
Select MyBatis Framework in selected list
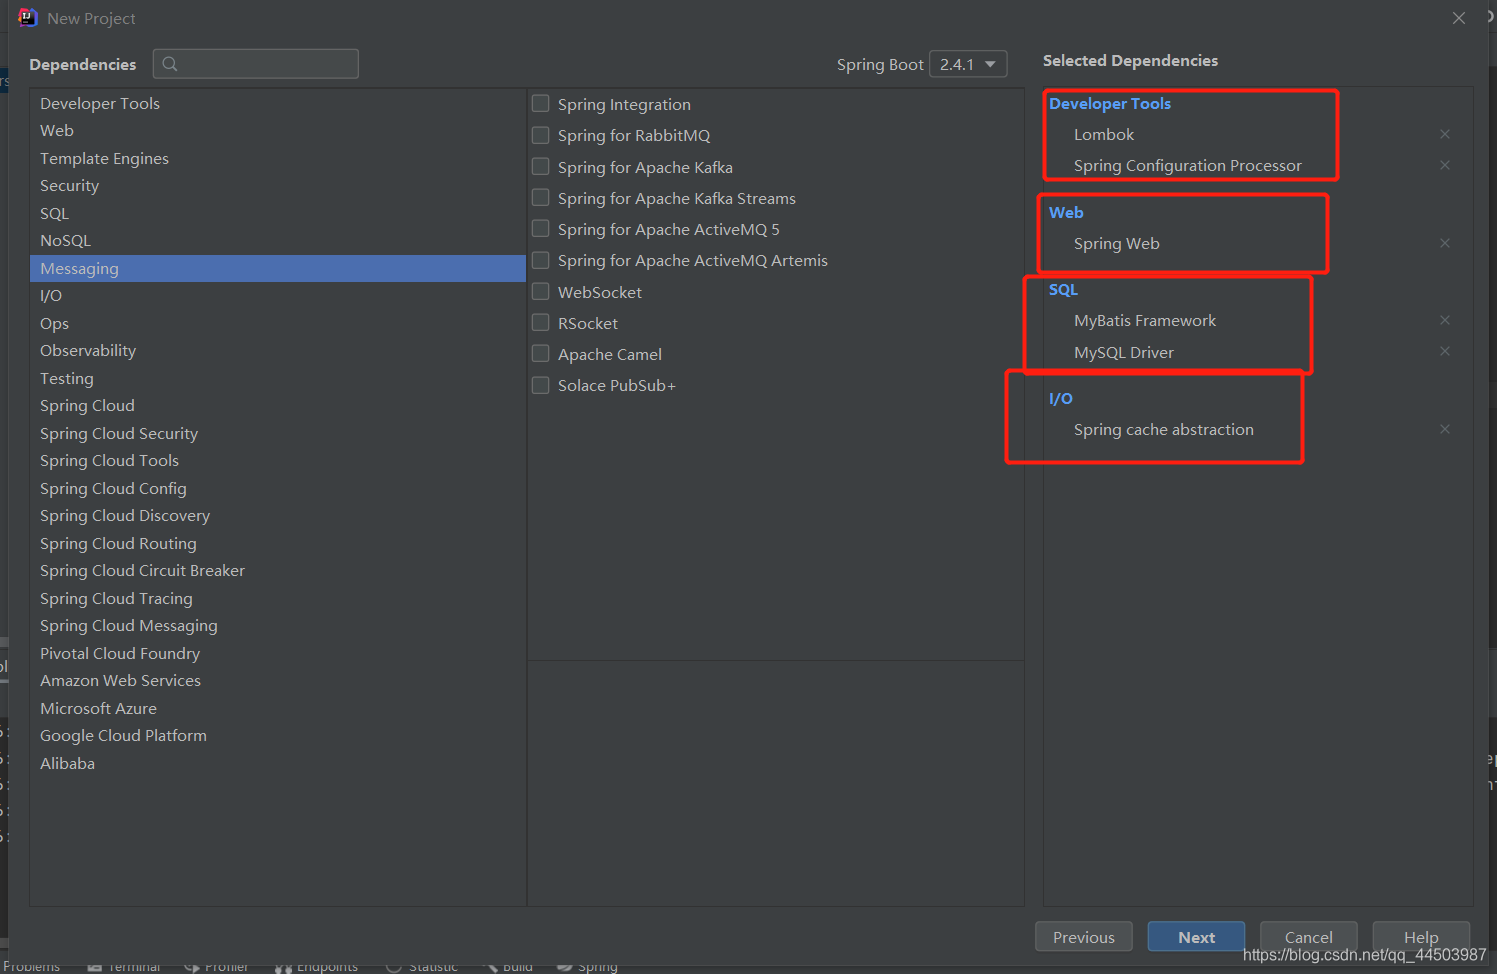click(x=1145, y=320)
